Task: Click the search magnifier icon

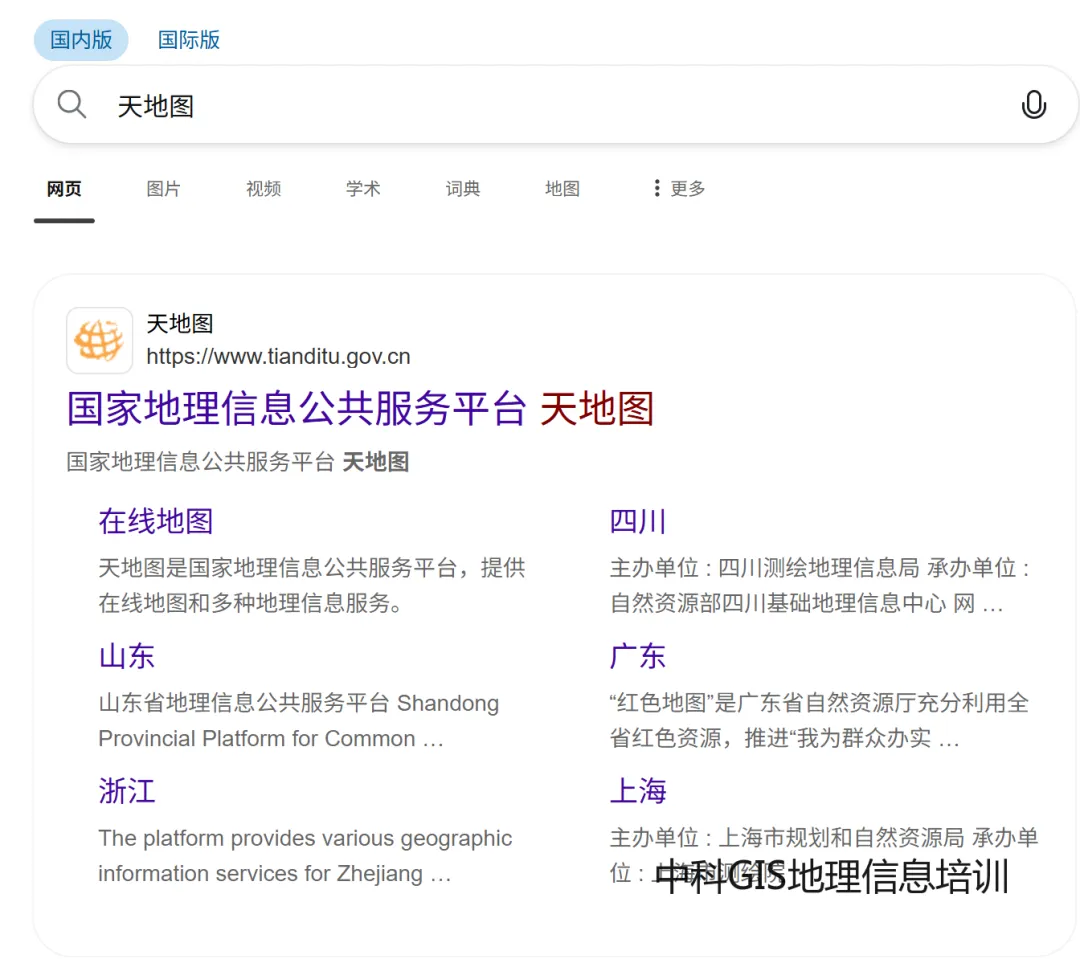Action: pos(72,105)
